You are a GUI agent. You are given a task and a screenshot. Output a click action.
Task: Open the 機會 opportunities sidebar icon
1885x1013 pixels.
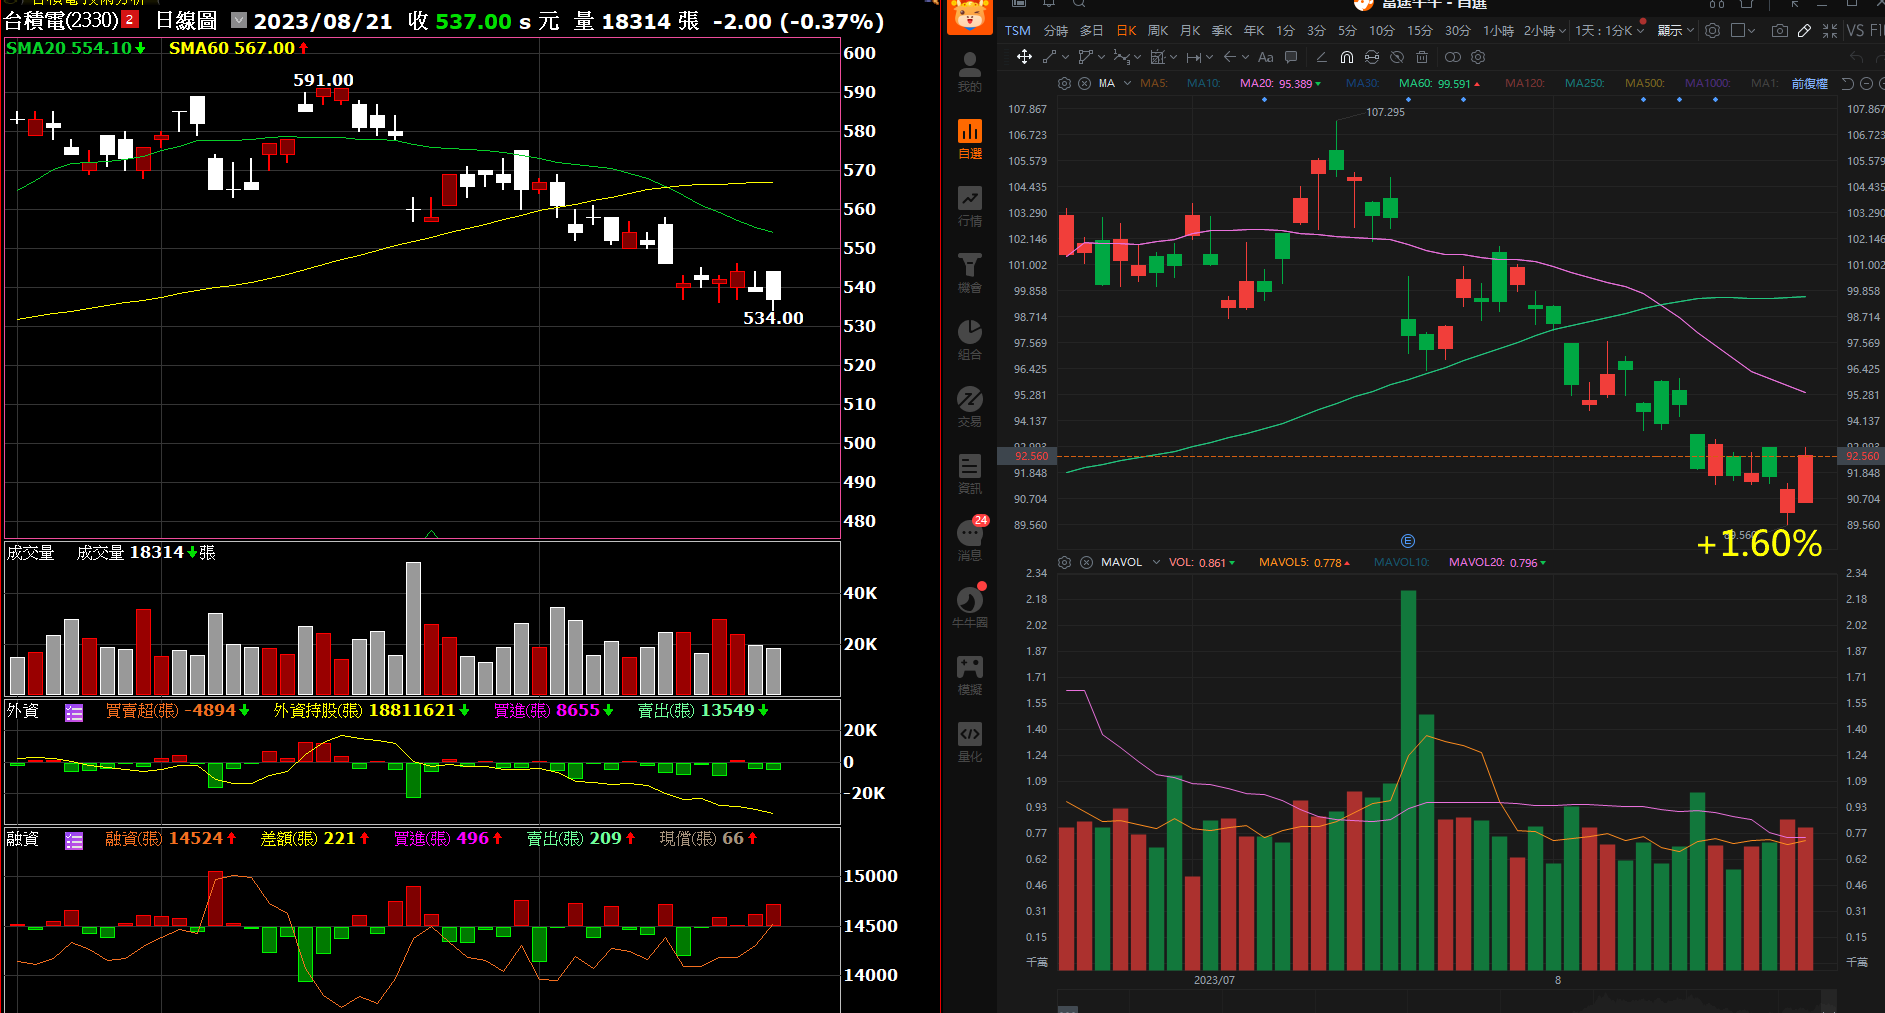coord(969,274)
